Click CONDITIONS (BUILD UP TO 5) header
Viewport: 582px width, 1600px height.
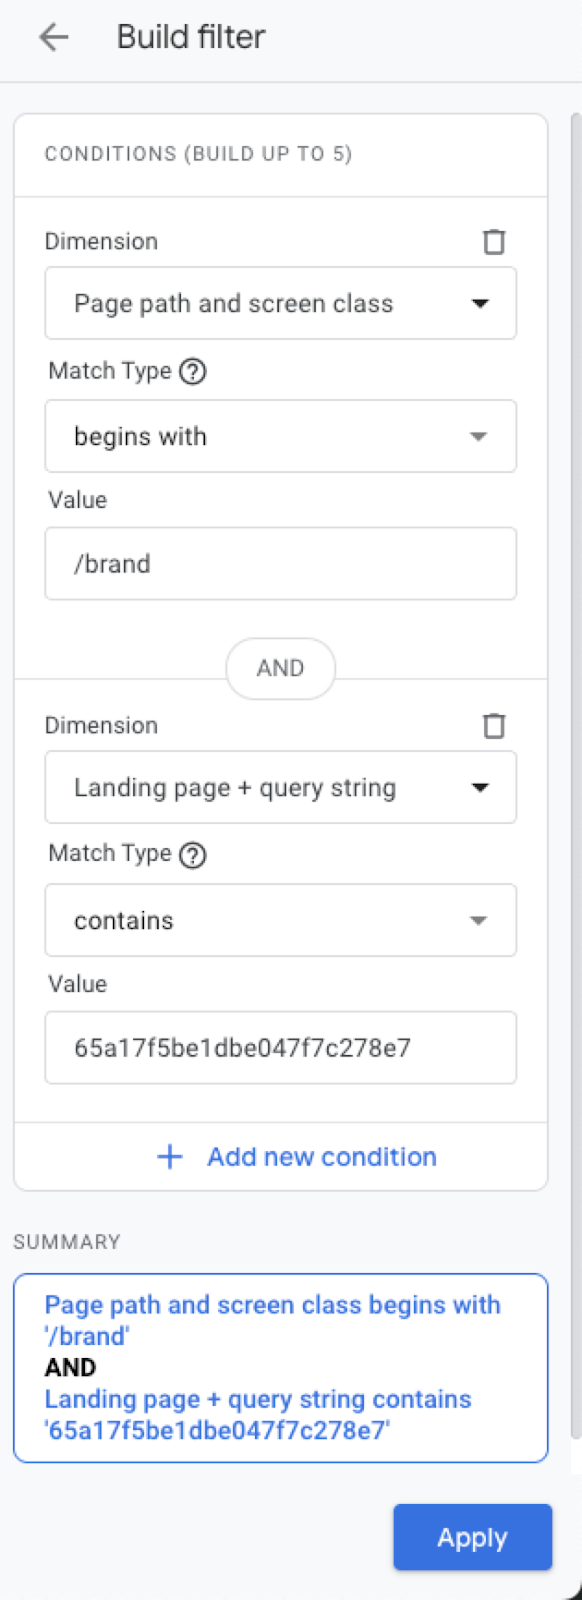pyautogui.click(x=198, y=154)
